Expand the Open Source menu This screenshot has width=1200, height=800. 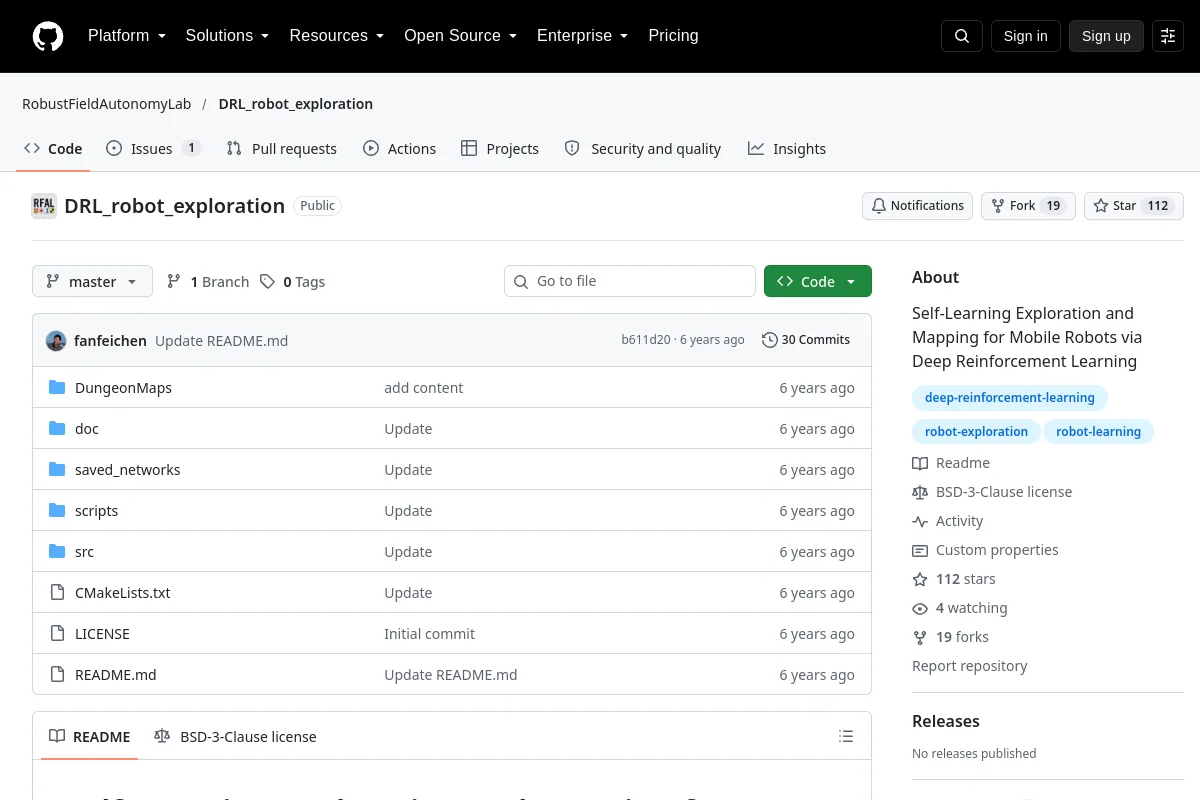461,36
